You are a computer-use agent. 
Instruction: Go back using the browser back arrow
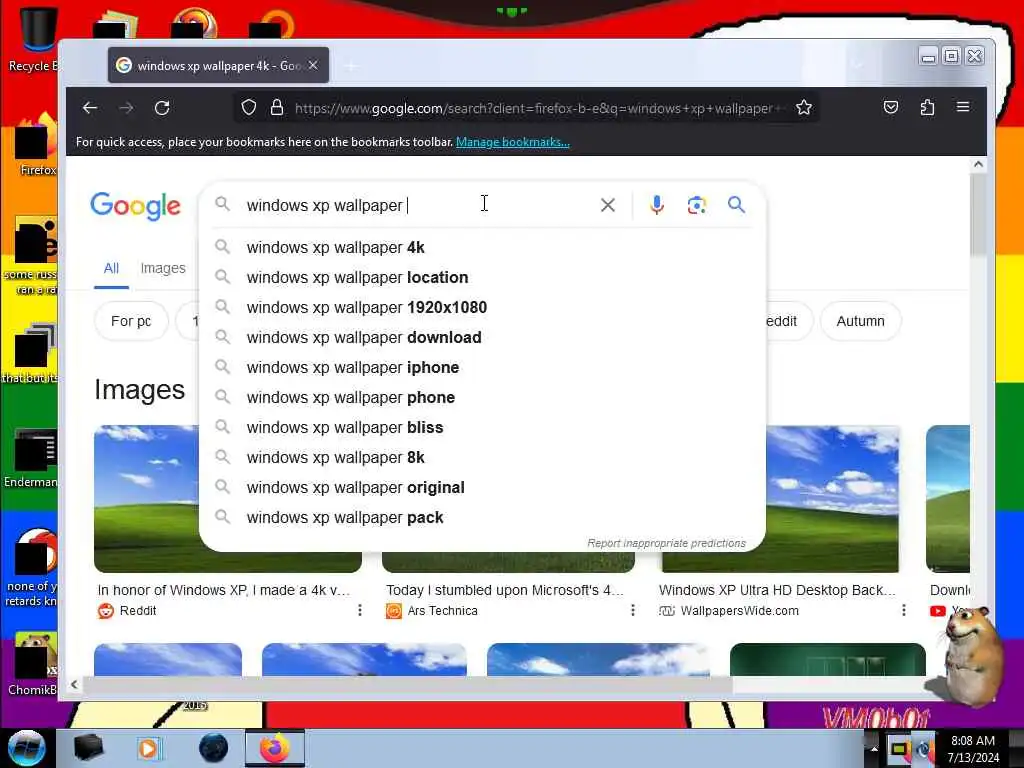click(90, 108)
